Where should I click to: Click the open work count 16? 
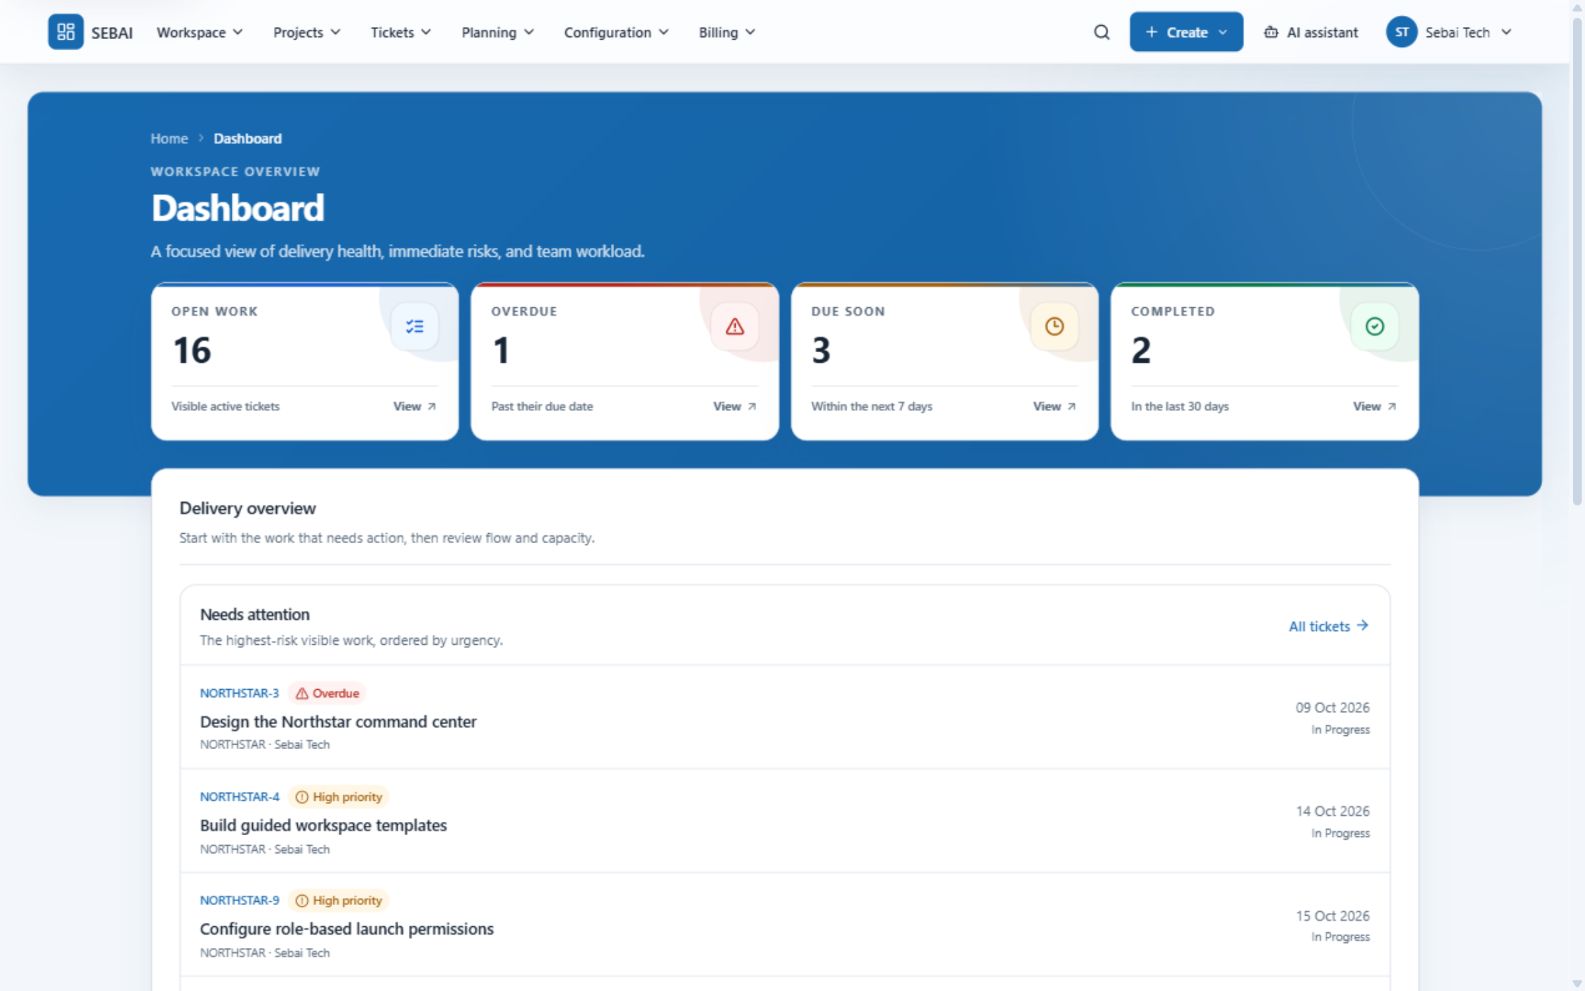(192, 351)
